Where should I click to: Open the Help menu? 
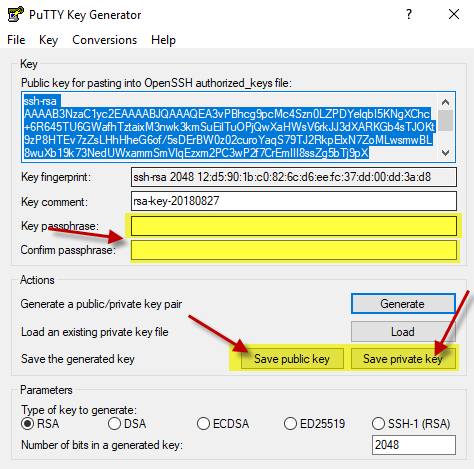[x=163, y=40]
